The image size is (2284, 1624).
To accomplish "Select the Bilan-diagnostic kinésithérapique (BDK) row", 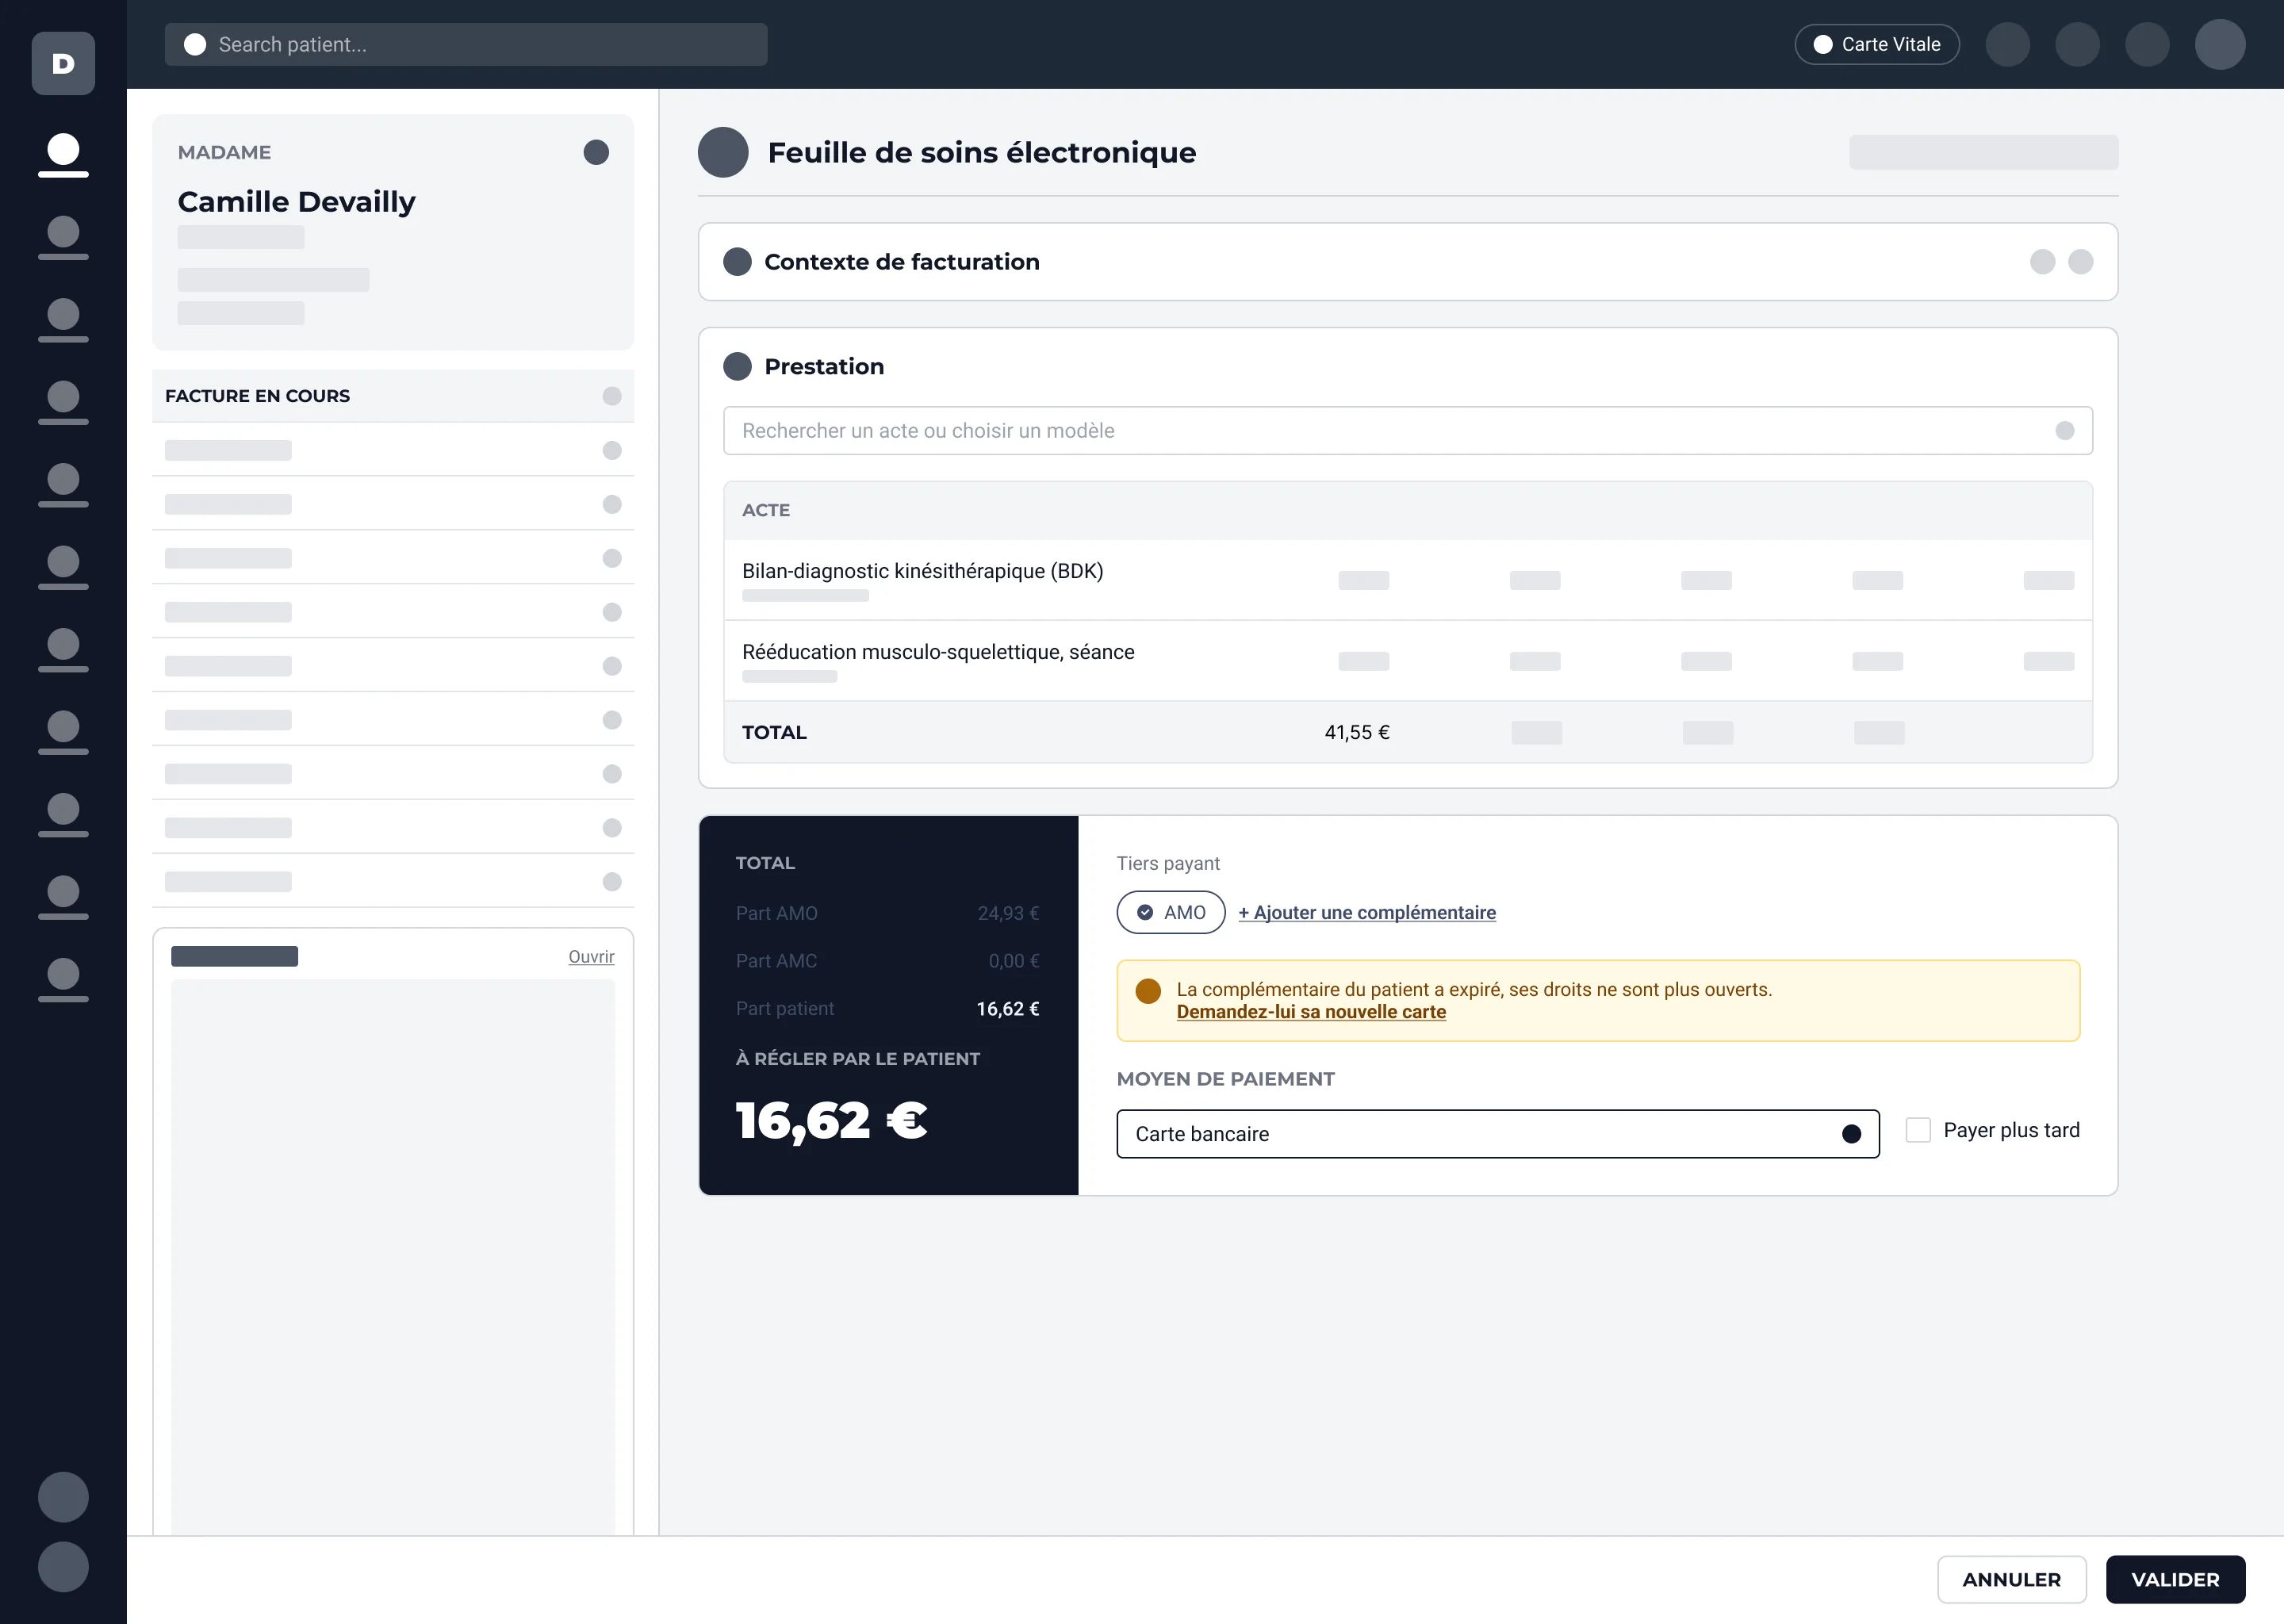I will click(1407, 580).
